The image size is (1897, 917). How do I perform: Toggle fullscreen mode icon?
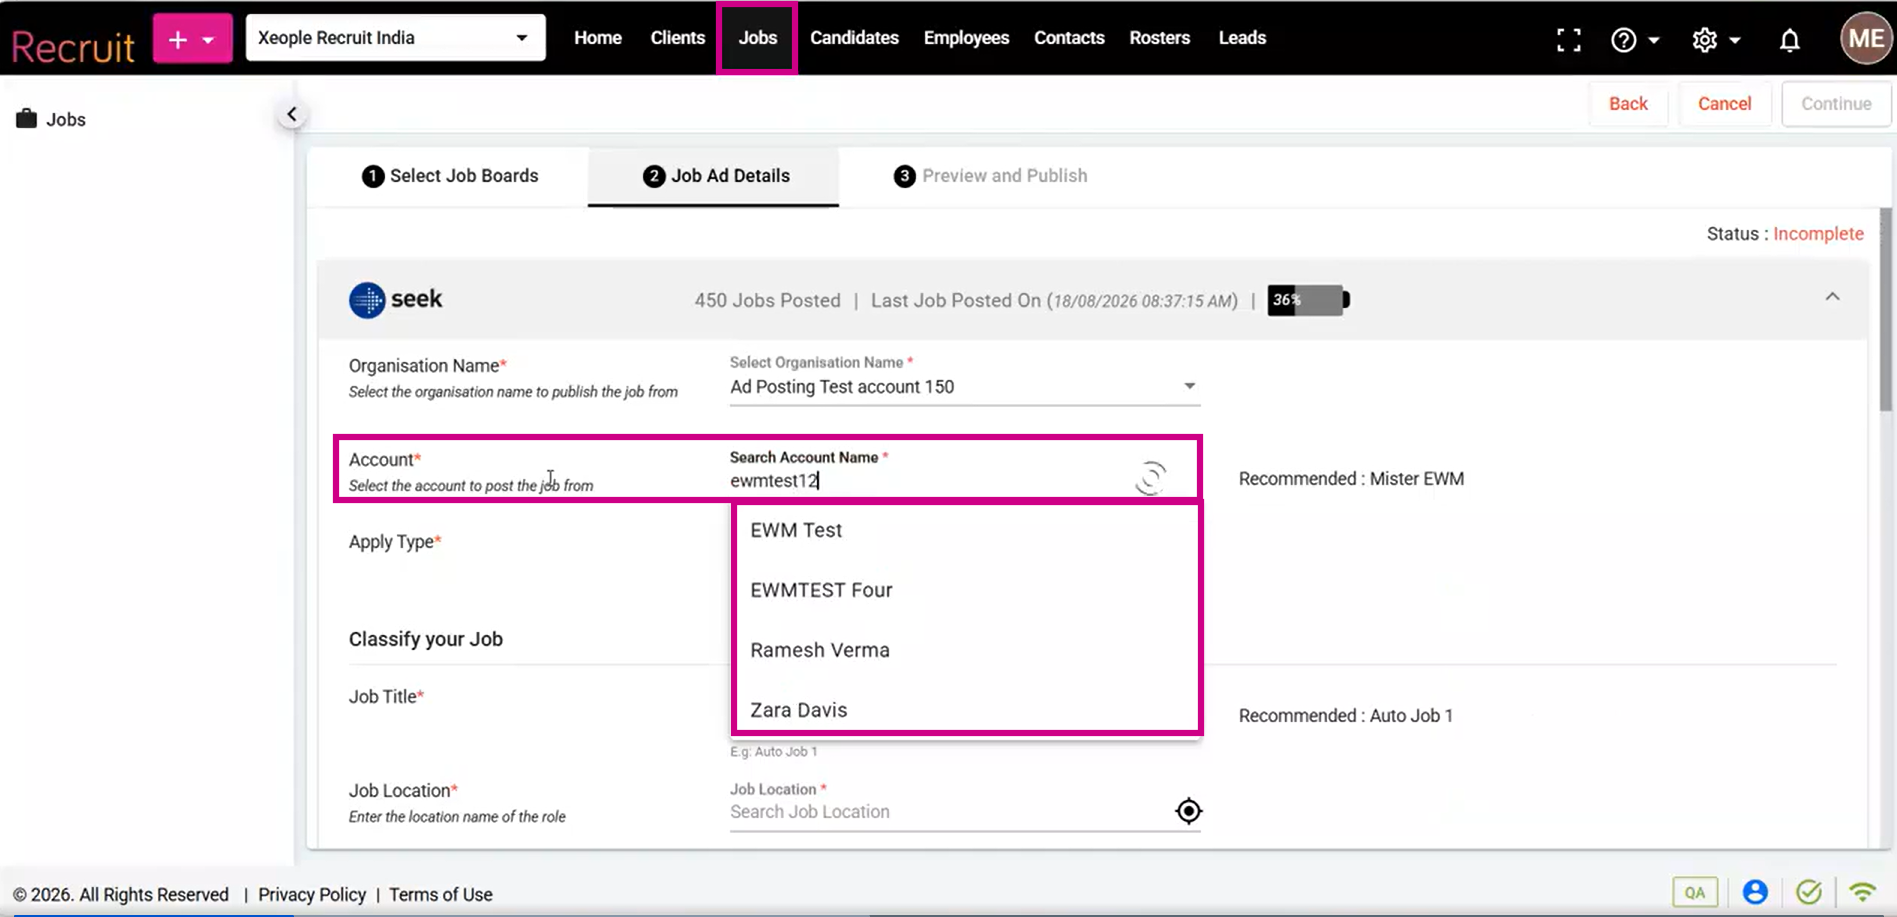pos(1569,39)
